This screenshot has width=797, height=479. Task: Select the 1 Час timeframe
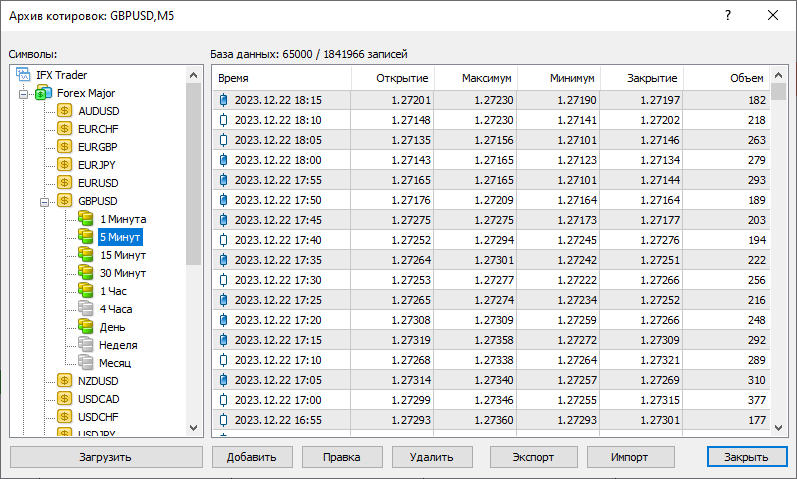point(113,291)
